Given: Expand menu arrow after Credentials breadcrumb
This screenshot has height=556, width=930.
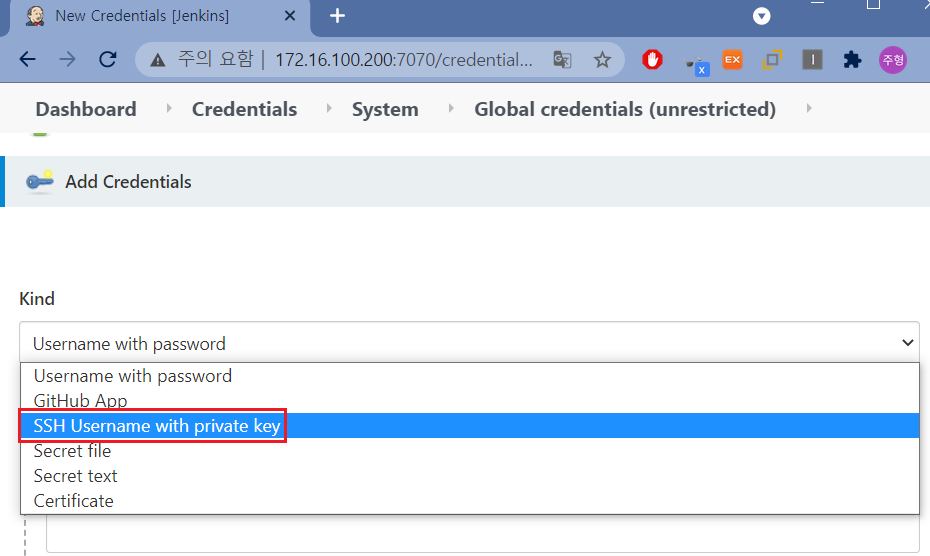Looking at the screenshot, I should (x=329, y=109).
